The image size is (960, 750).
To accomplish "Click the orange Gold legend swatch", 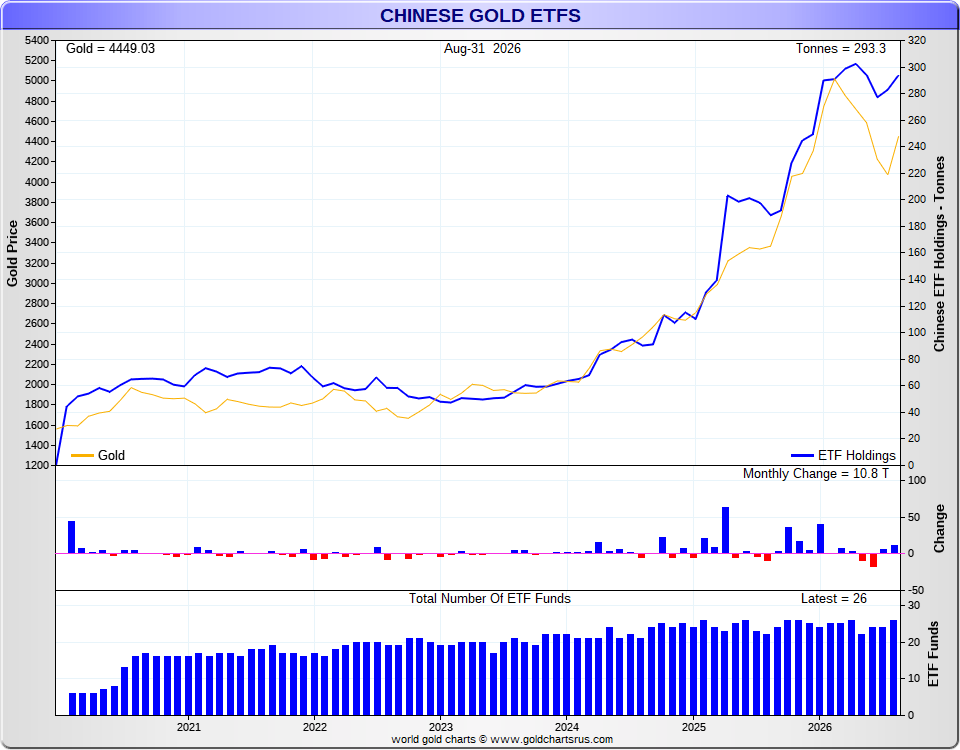I will click(x=82, y=456).
